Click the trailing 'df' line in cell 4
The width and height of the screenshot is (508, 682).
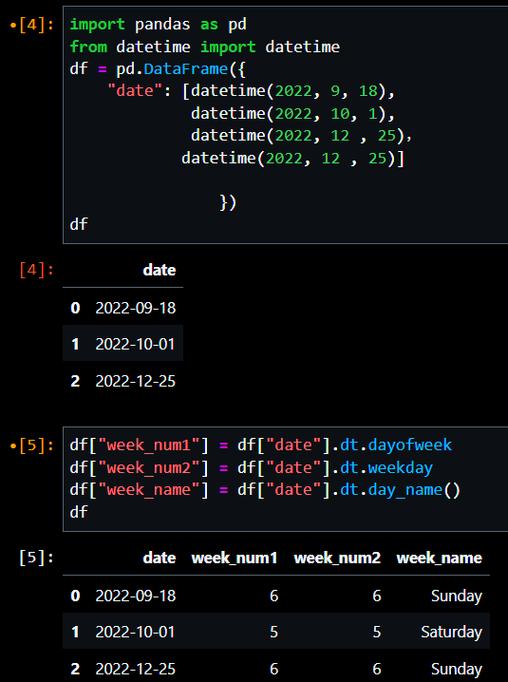[x=79, y=224]
